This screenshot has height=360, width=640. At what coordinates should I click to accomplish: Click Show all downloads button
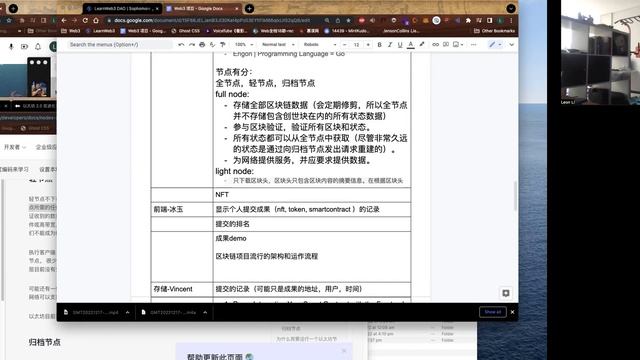click(x=493, y=312)
